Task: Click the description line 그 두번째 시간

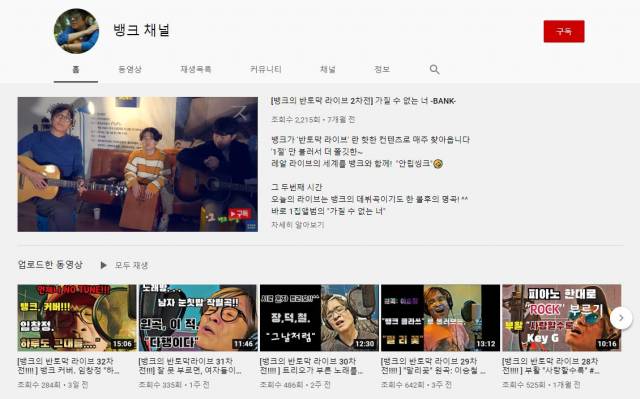Action: 297,187
